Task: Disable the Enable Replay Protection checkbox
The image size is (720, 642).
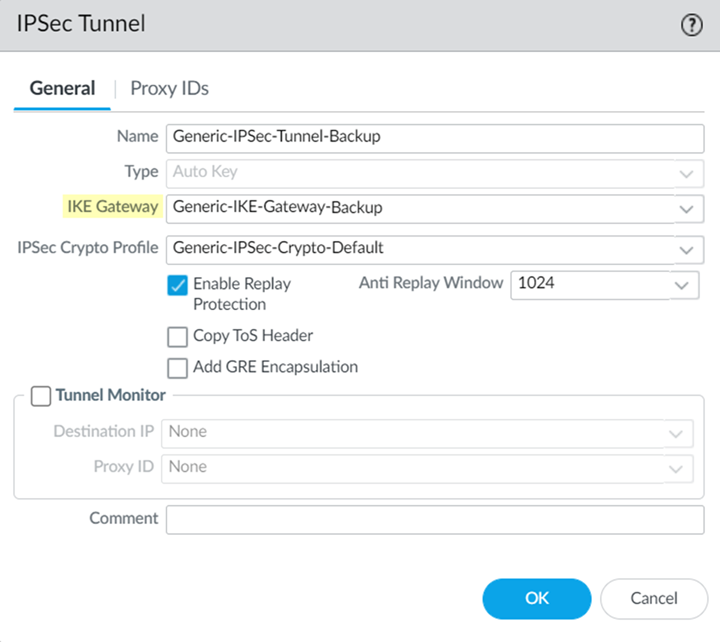Action: coord(178,285)
